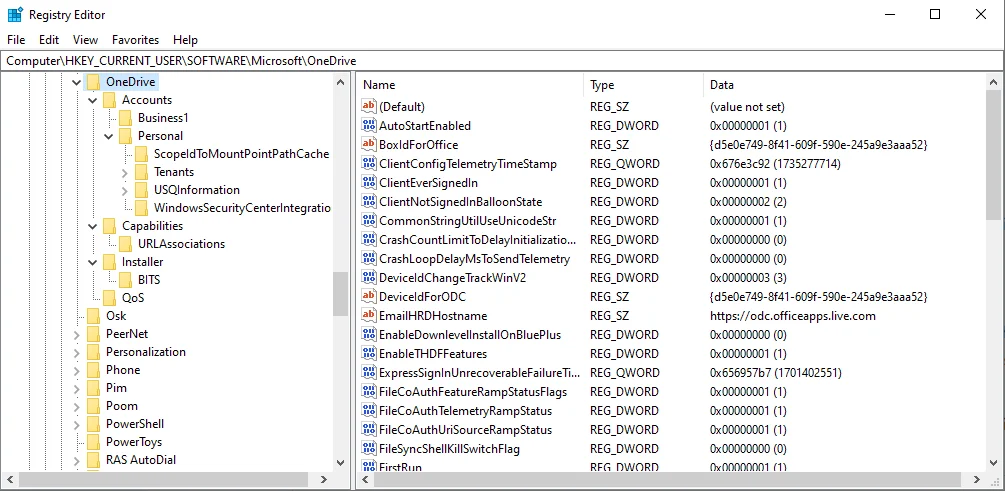Image resolution: width=1005 pixels, height=491 pixels.
Task: Expand the Tenants tree node
Action: click(124, 172)
